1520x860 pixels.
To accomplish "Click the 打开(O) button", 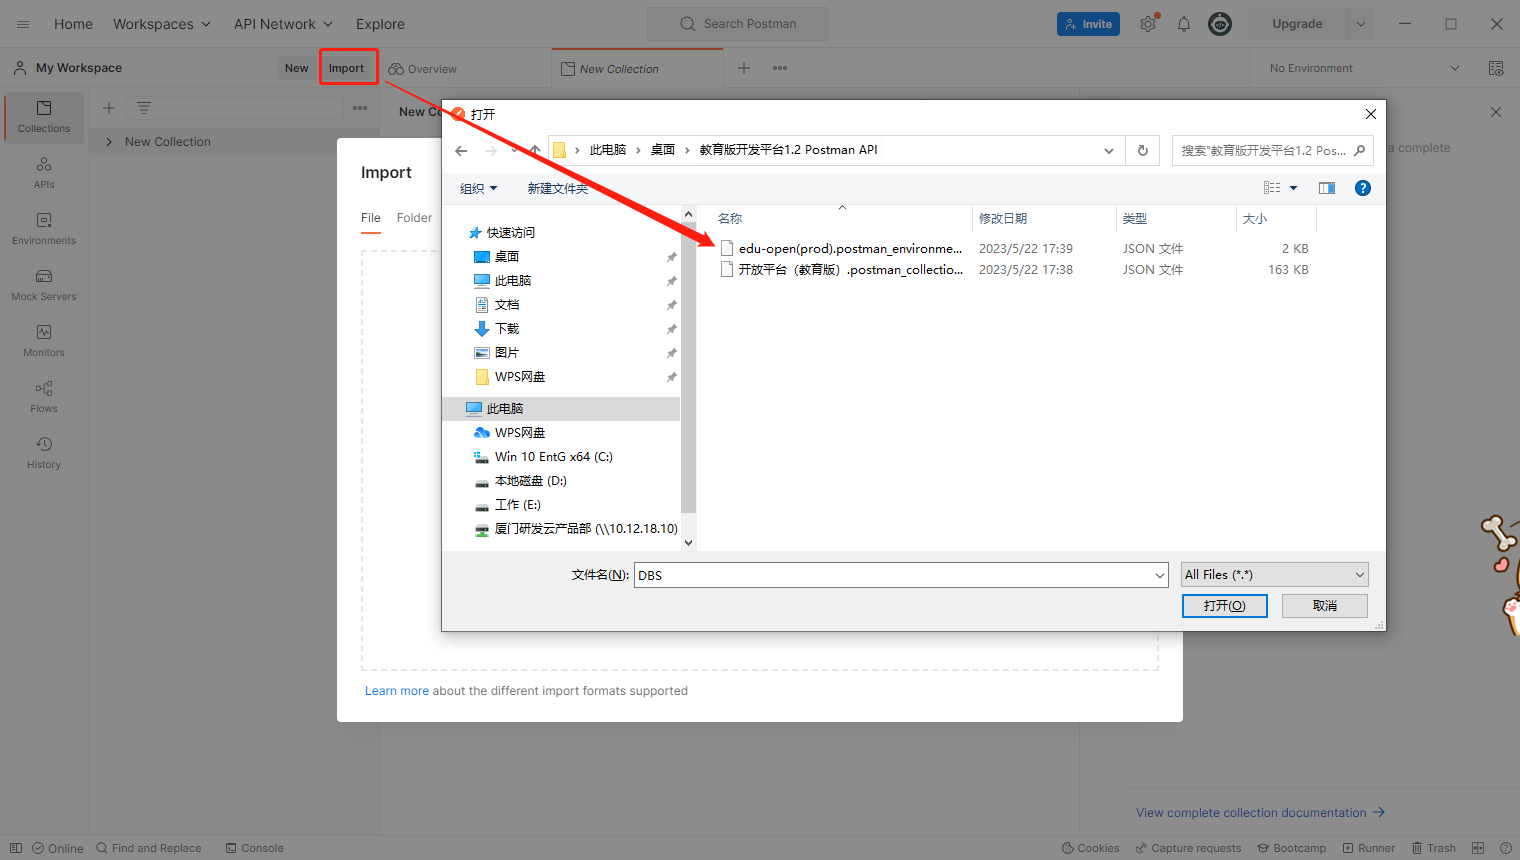I will point(1224,606).
